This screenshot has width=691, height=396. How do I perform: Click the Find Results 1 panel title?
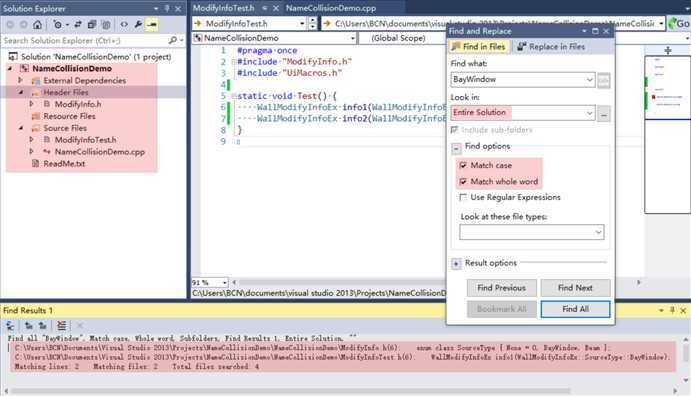(x=28, y=311)
